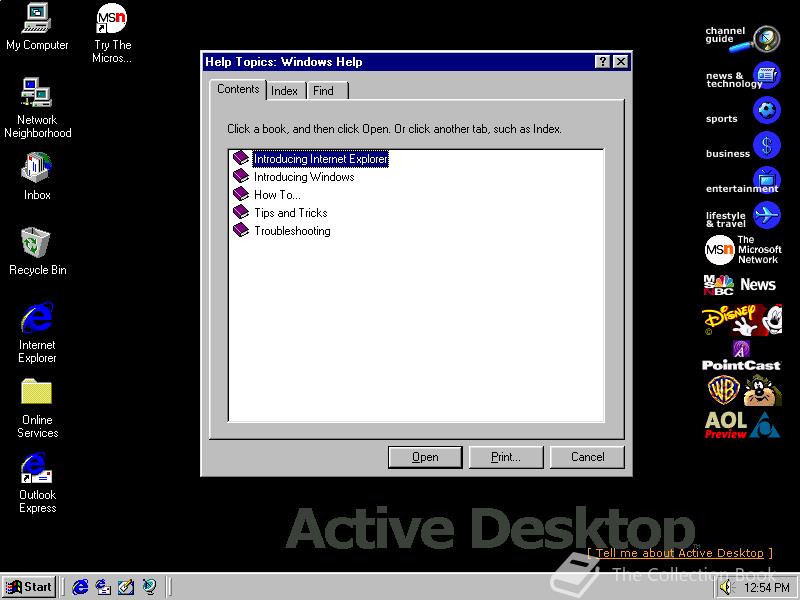The image size is (800, 600).
Task: Click View Channels in Quick Launch
Action: point(149,587)
